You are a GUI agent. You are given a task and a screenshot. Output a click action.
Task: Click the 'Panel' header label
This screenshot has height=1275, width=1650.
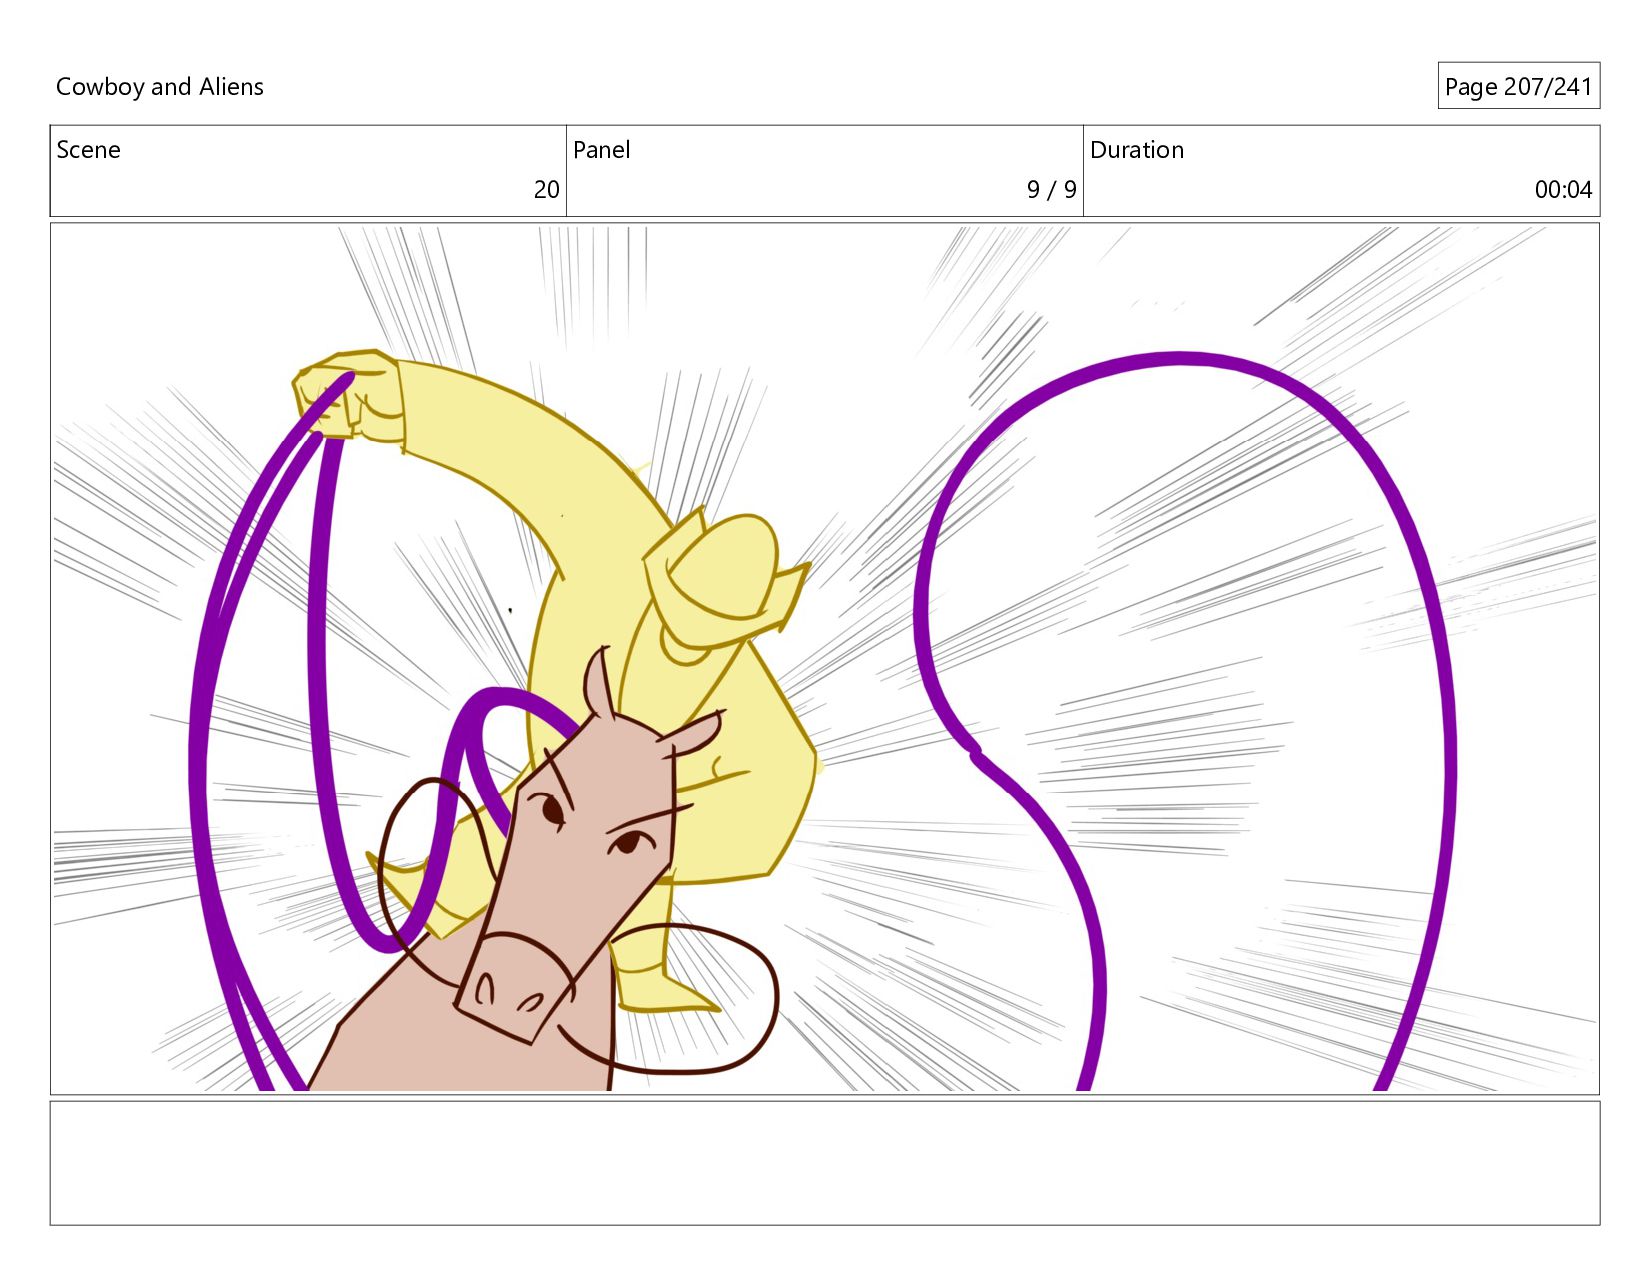coord(601,150)
